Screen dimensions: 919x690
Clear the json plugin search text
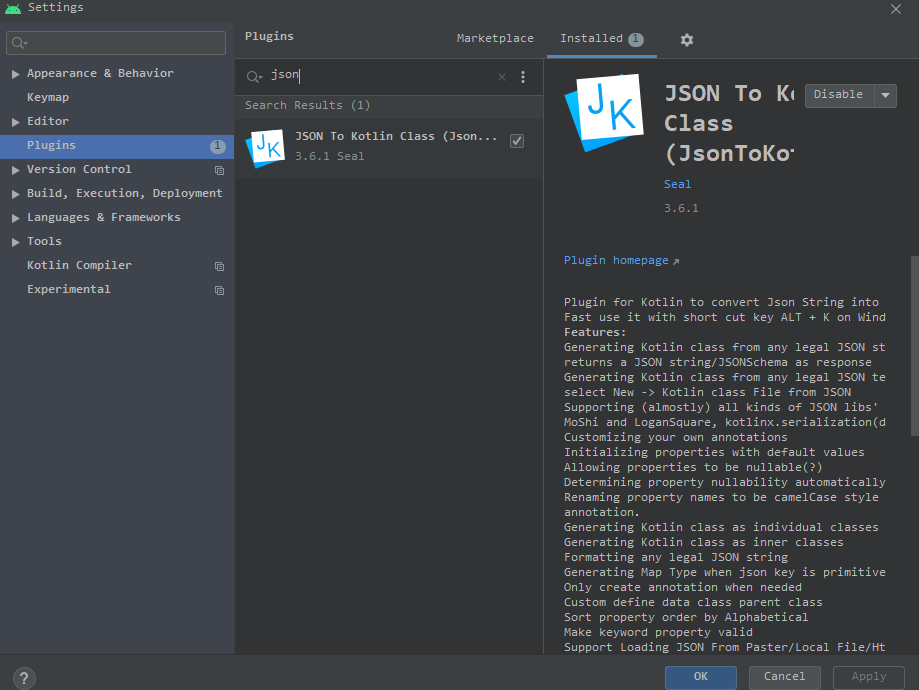502,77
